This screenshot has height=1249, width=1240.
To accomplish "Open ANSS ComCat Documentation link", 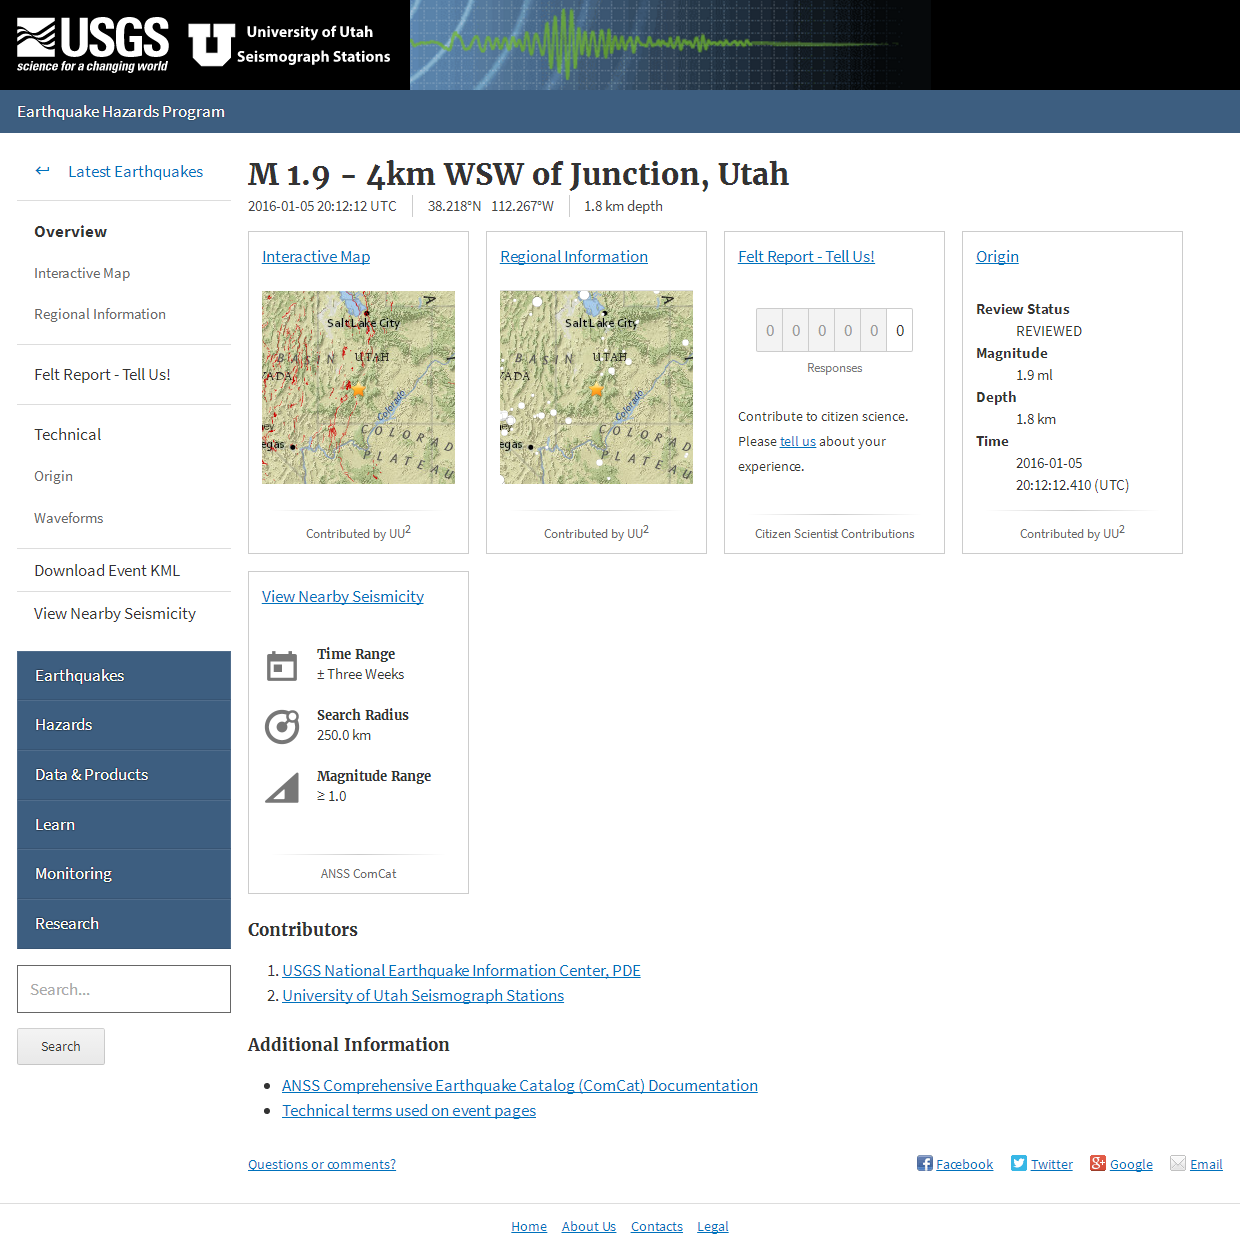I will pos(520,1085).
